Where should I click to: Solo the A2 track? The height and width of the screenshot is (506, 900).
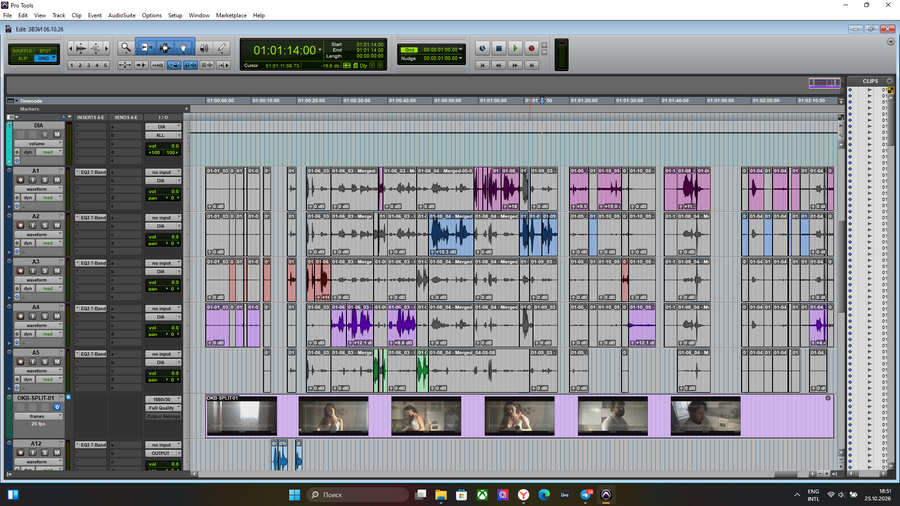click(x=45, y=225)
